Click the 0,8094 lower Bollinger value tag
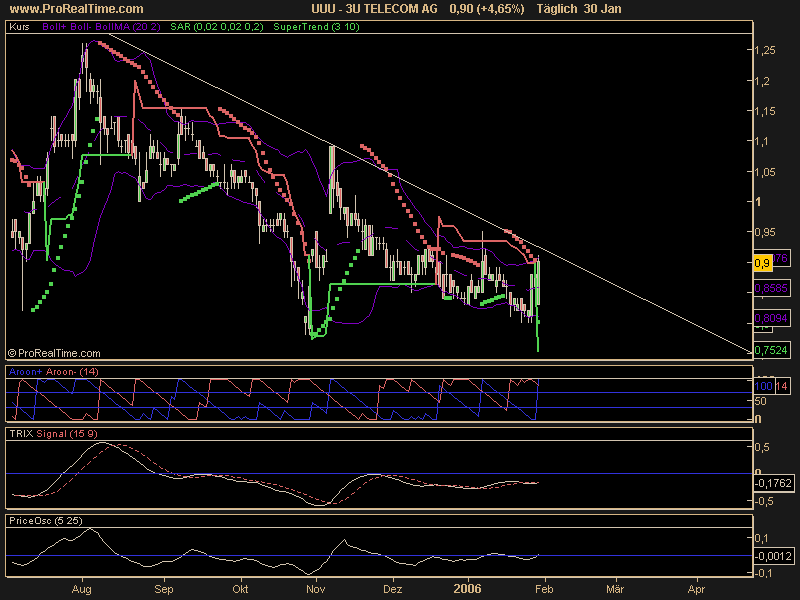The height and width of the screenshot is (600, 800). (771, 318)
